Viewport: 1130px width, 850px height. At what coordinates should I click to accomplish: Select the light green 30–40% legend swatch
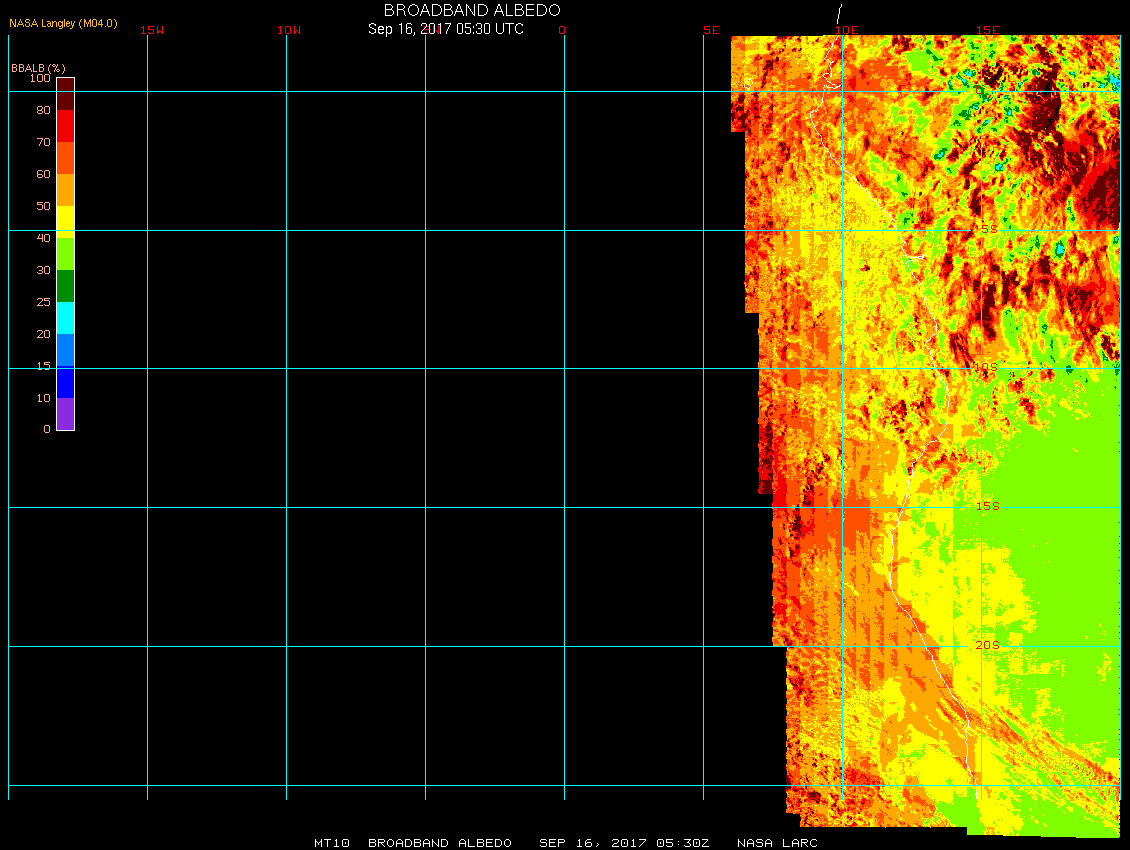[65, 254]
